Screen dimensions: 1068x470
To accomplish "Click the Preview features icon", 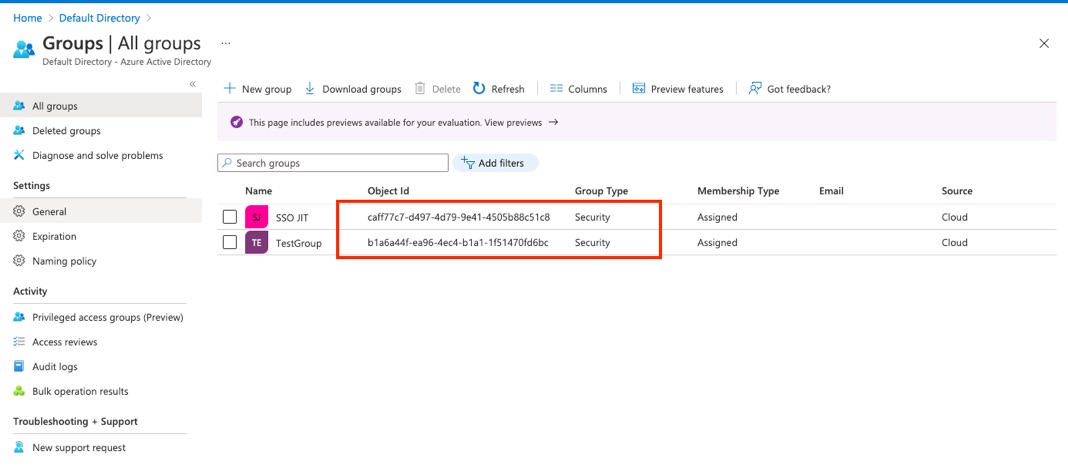I will tap(638, 89).
